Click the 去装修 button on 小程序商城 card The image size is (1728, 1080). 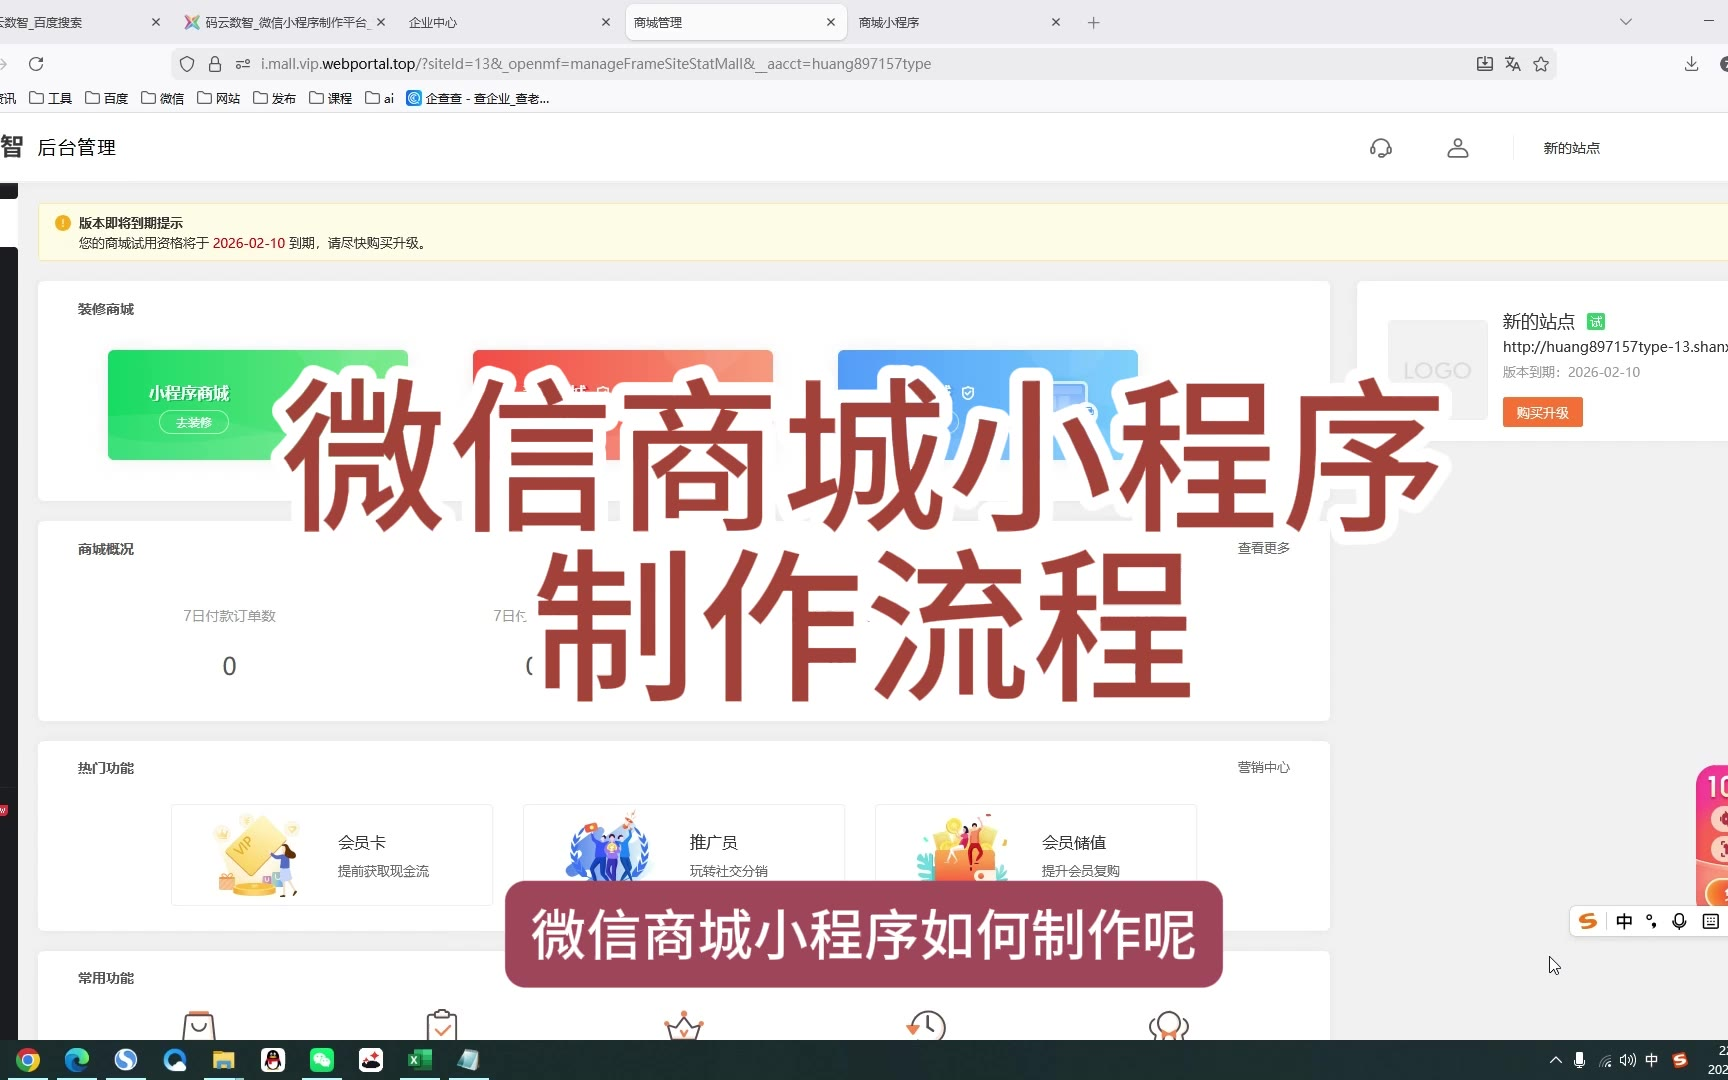(194, 422)
